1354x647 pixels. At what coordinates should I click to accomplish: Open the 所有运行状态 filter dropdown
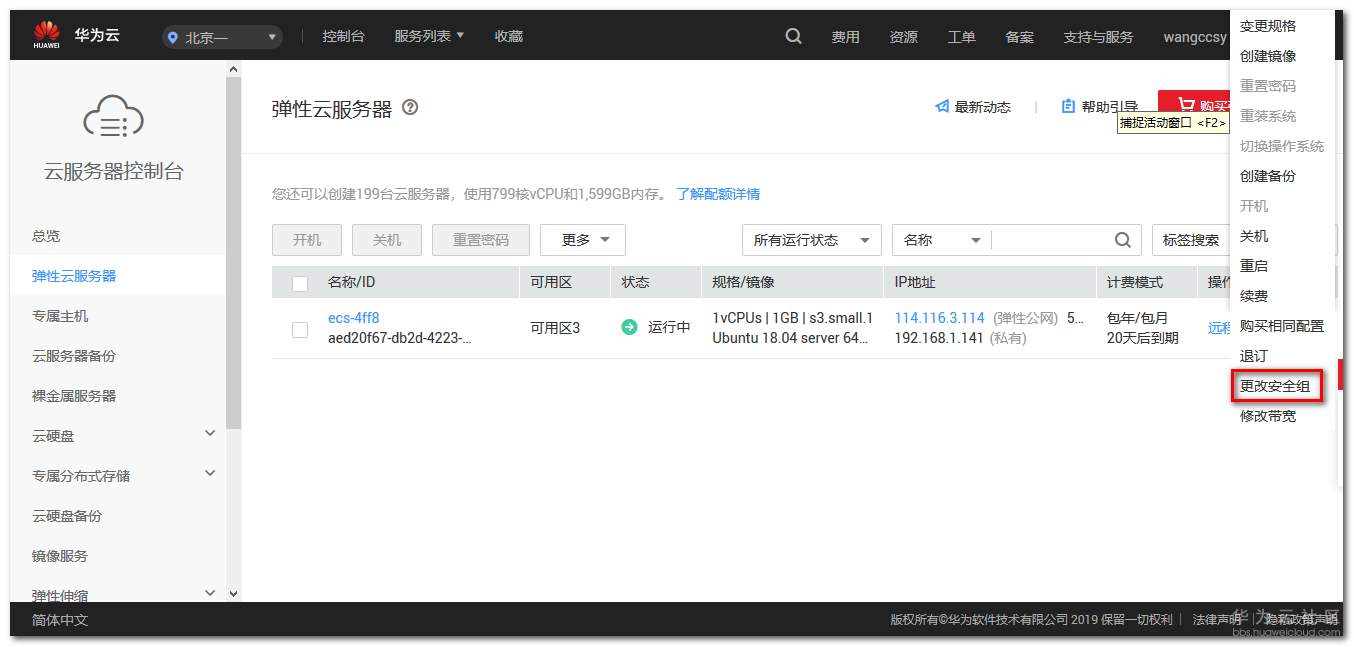coord(811,240)
